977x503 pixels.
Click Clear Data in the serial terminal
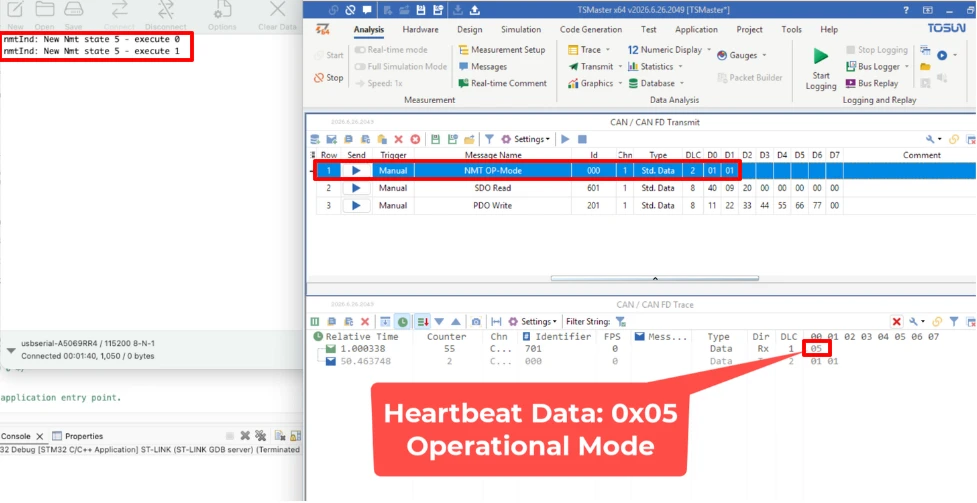click(277, 15)
